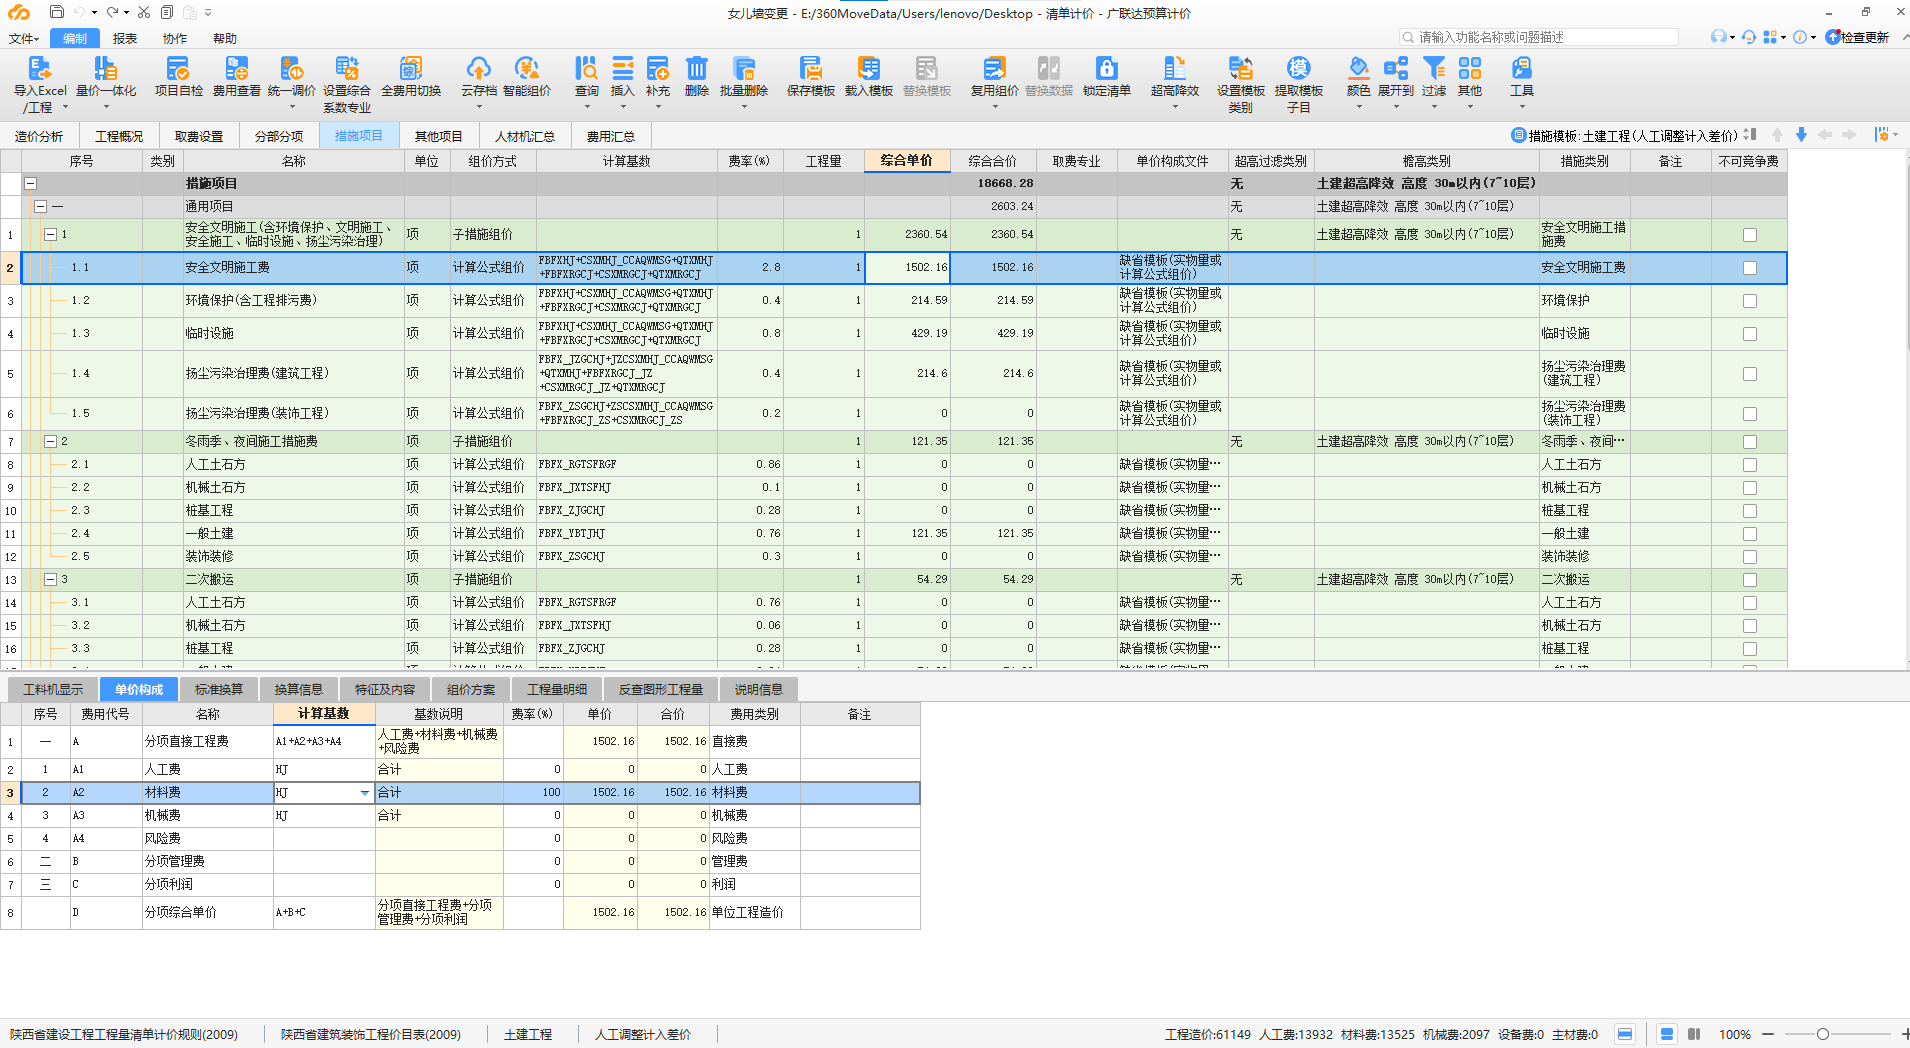This screenshot has height=1048, width=1910.
Task: Switch to 费用汇总 tab
Action: click(x=611, y=136)
